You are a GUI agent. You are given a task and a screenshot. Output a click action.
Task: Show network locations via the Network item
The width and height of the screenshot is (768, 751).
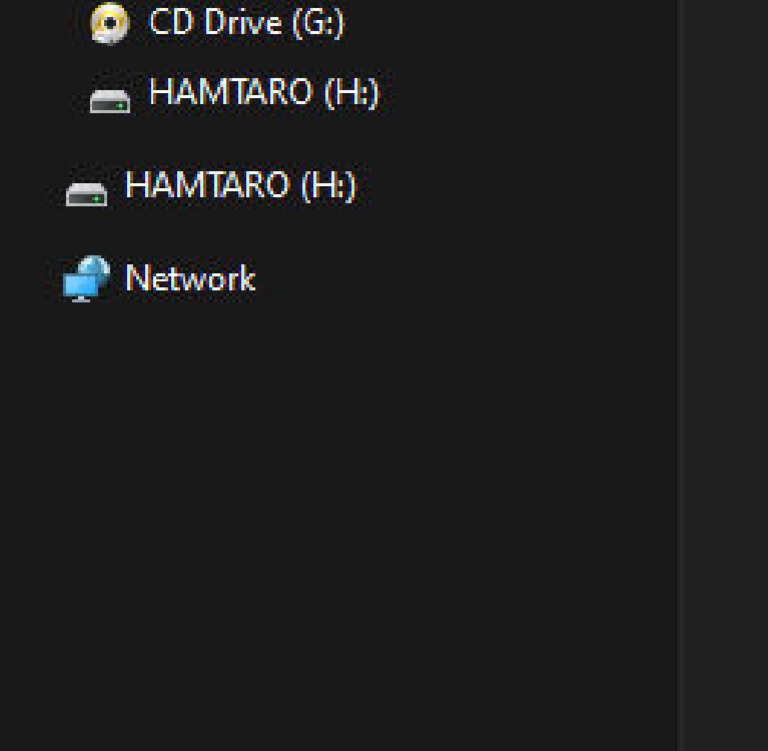(x=189, y=278)
